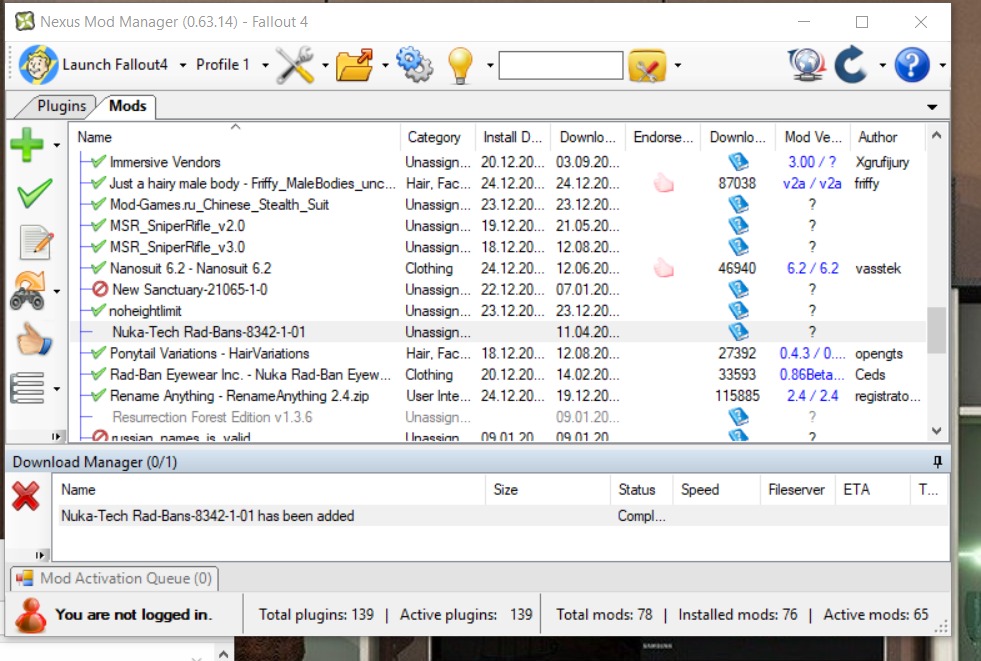This screenshot has width=981, height=661.
Task: Click the user login avatar icon
Action: pyautogui.click(x=31, y=615)
